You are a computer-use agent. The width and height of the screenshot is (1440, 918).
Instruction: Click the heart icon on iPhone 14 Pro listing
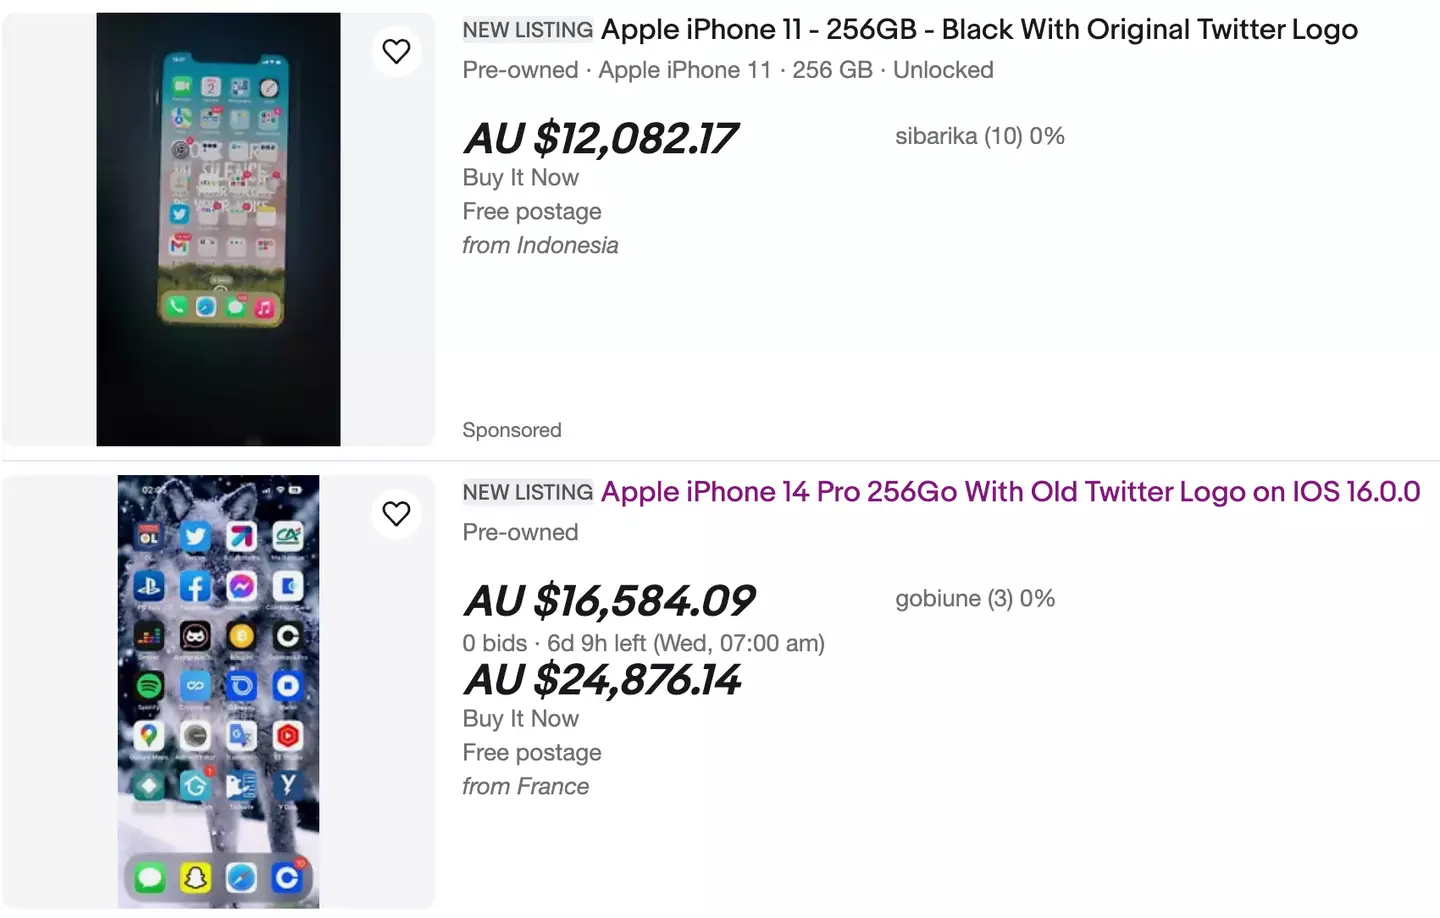click(397, 513)
